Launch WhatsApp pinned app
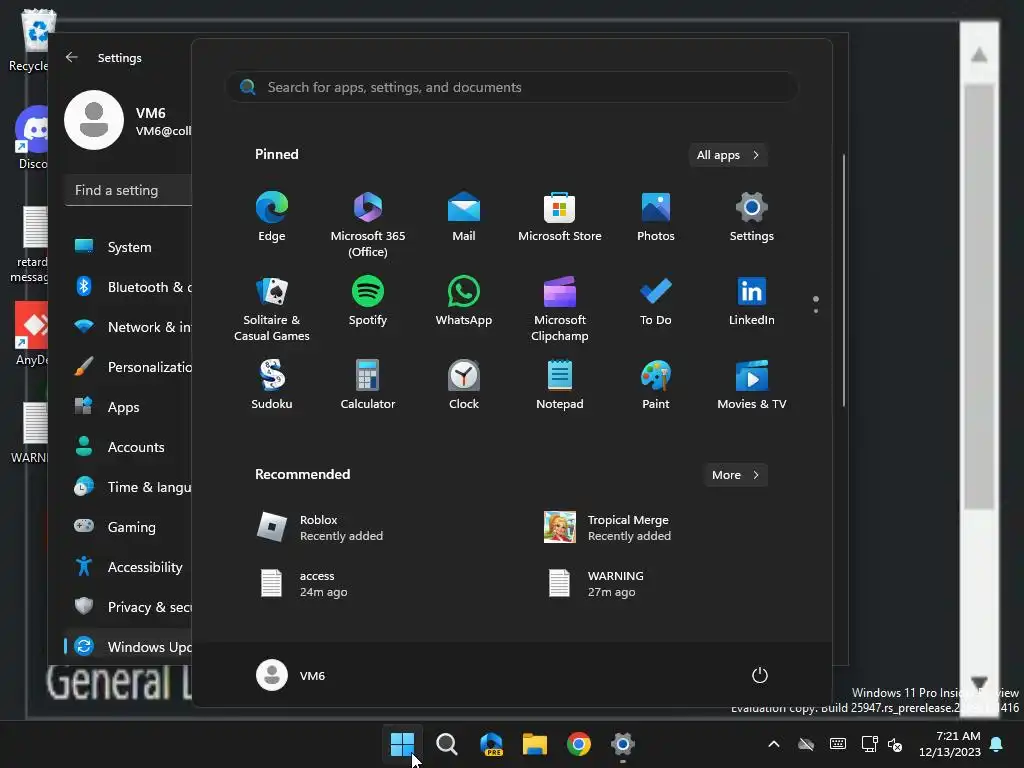Viewport: 1024px width, 768px height. click(464, 301)
